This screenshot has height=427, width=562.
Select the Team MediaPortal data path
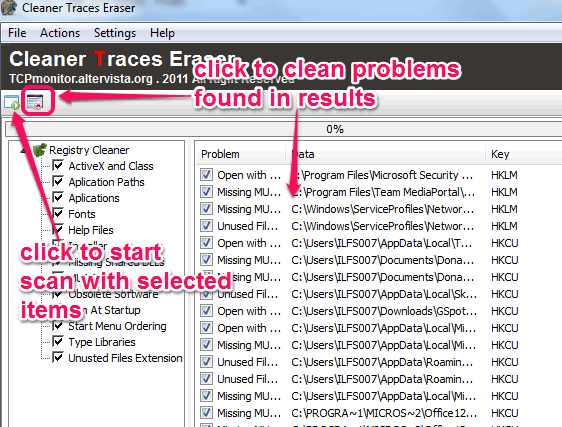pos(383,192)
